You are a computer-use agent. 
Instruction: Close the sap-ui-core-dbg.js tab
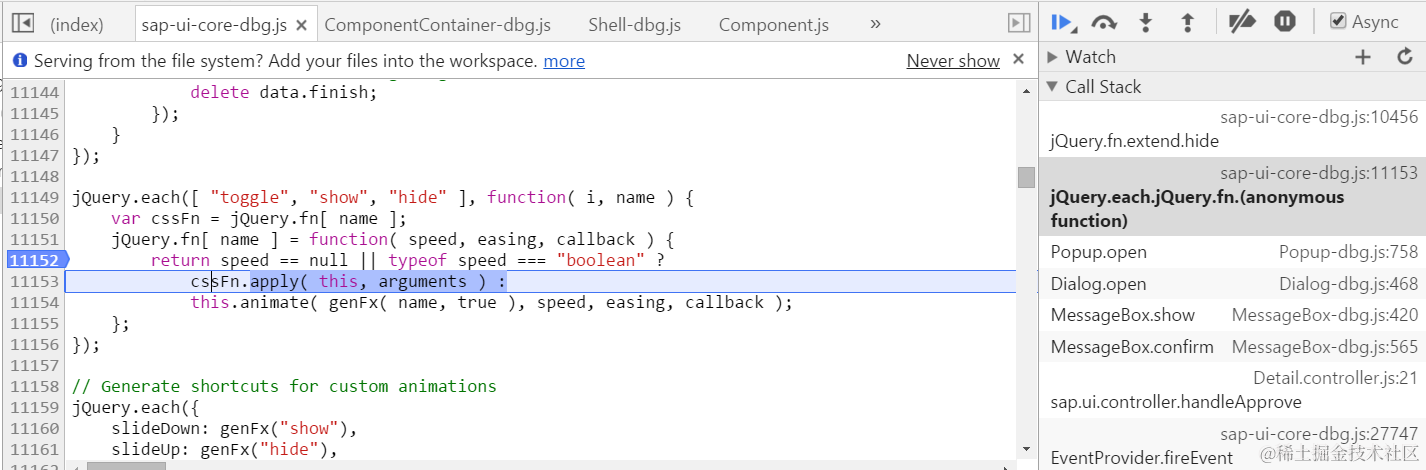pyautogui.click(x=303, y=24)
